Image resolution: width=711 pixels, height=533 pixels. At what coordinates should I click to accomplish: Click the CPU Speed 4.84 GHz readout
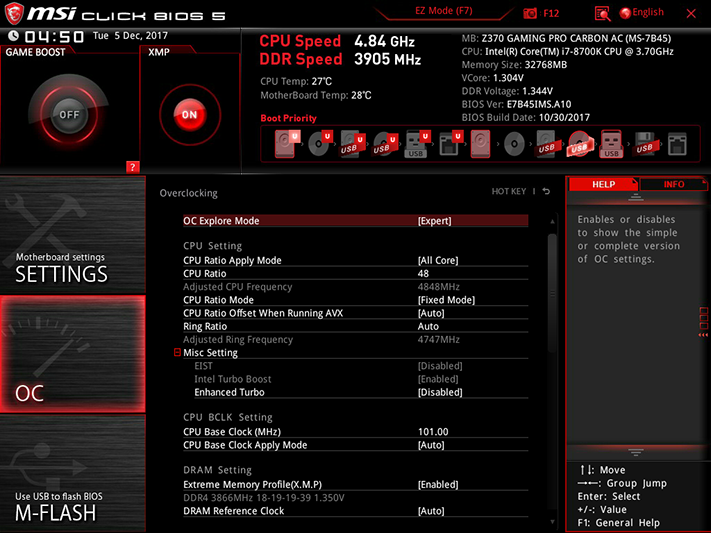337,41
